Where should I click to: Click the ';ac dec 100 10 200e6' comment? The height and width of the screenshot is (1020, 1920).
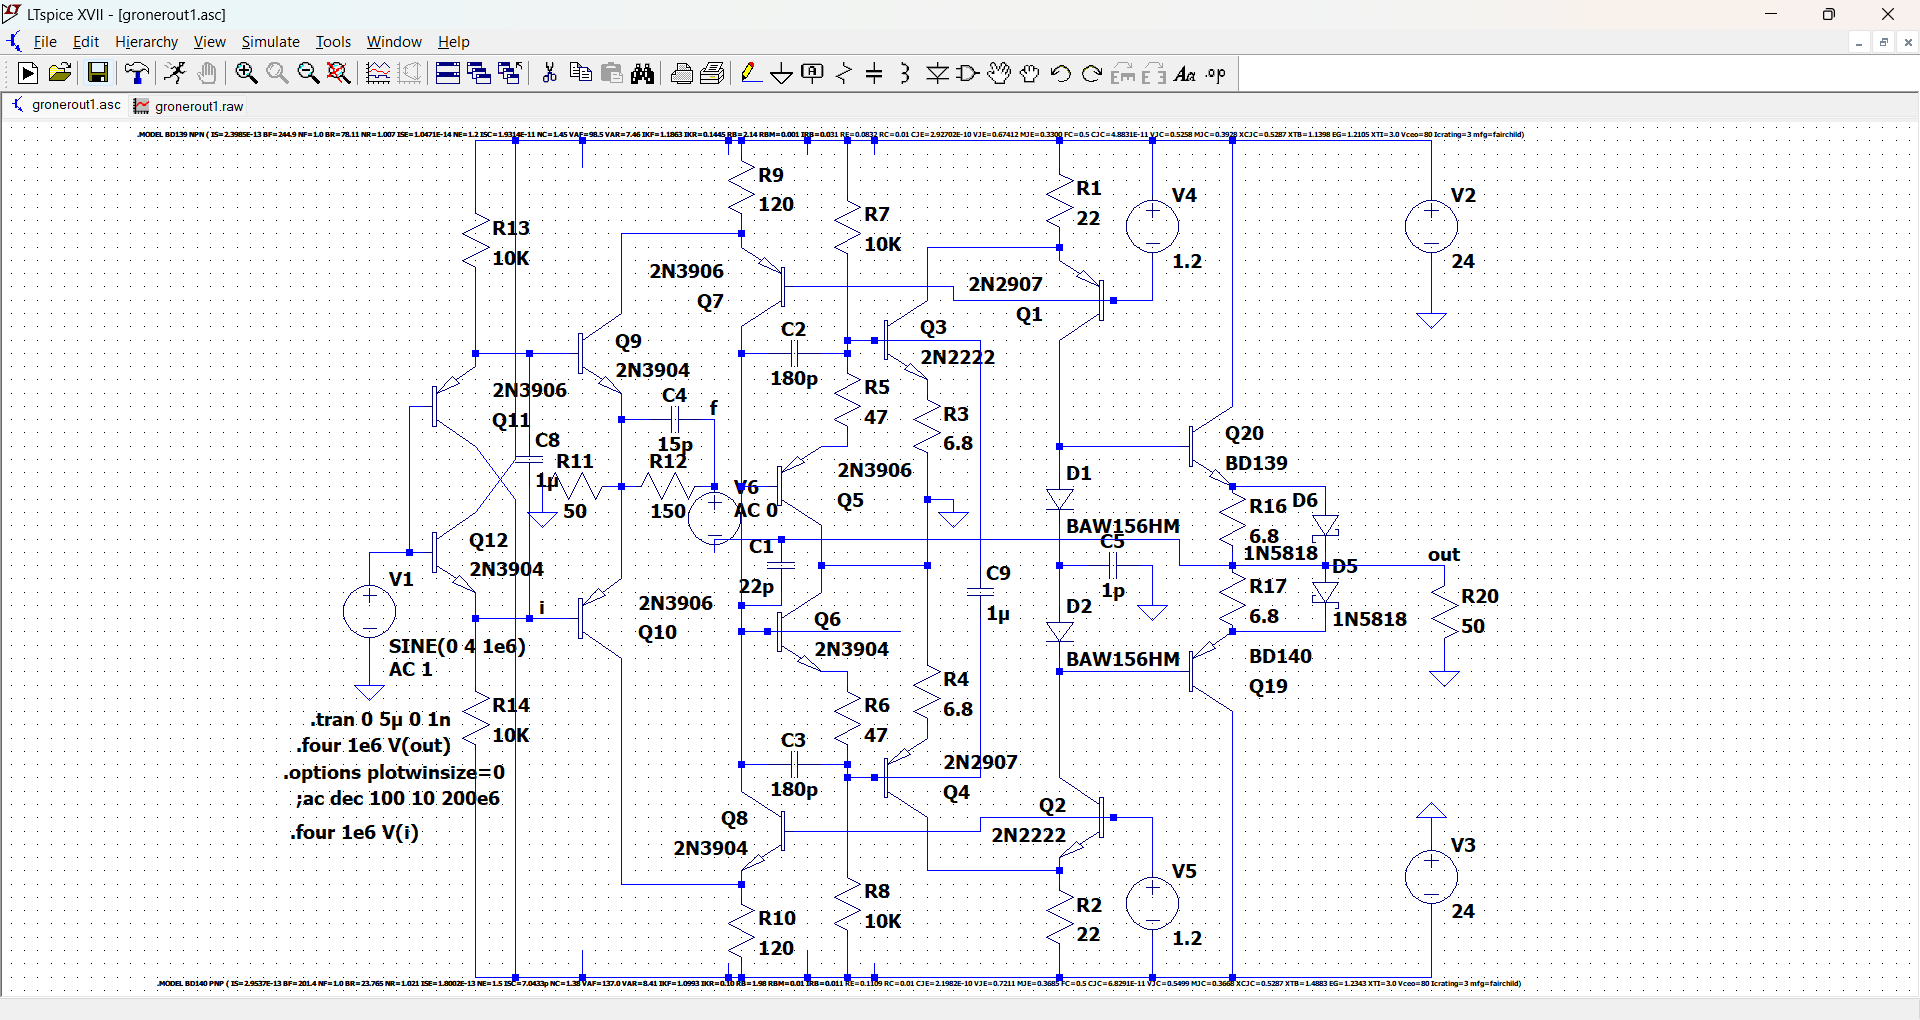point(397,798)
